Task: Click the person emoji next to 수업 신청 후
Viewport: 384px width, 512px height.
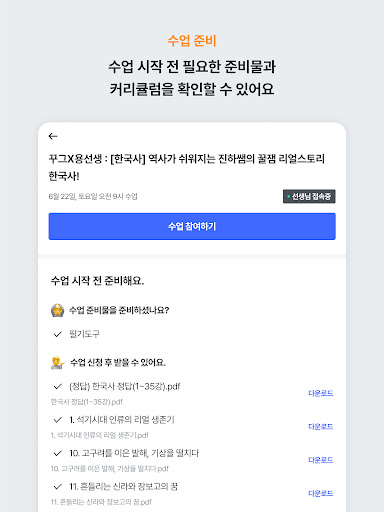Action: coord(57,363)
